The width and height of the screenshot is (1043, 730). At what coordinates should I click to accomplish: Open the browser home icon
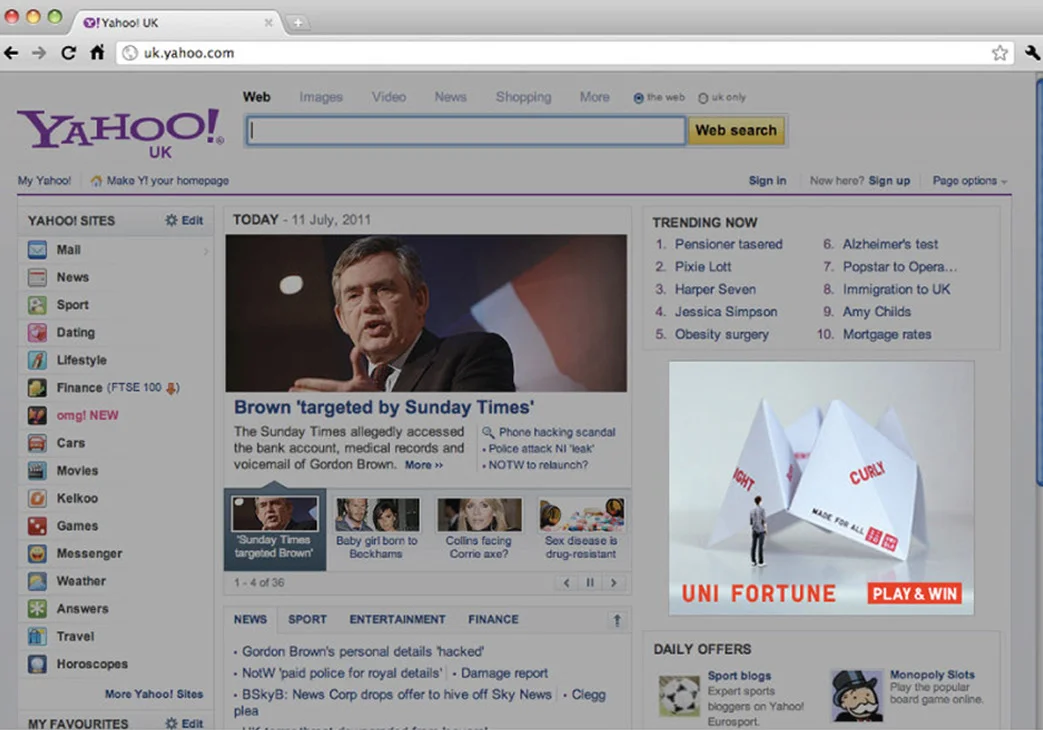(97, 53)
